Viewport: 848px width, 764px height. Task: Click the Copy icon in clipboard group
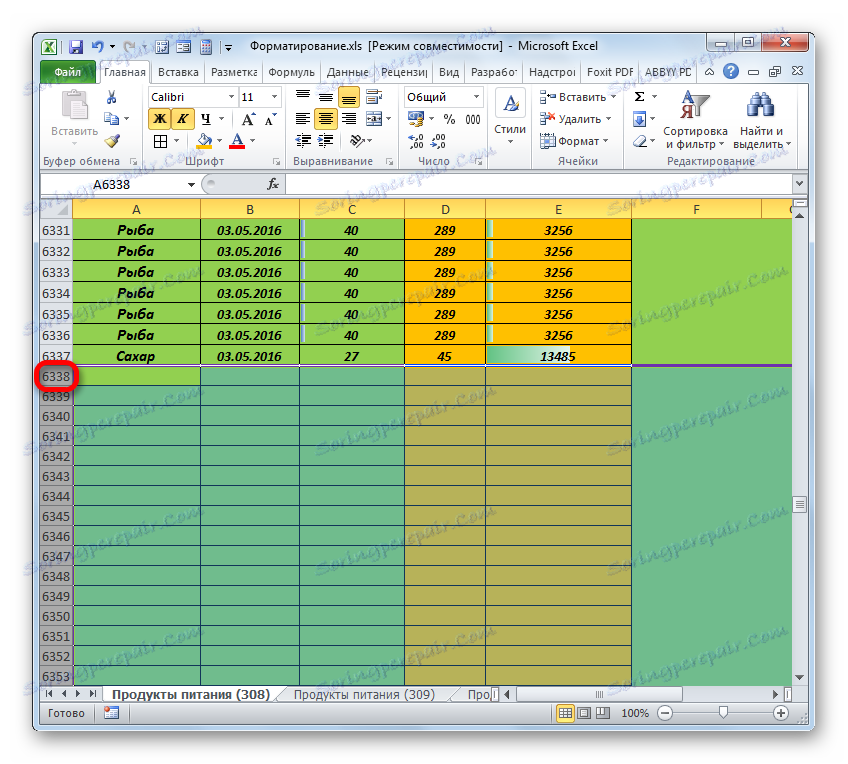click(111, 118)
